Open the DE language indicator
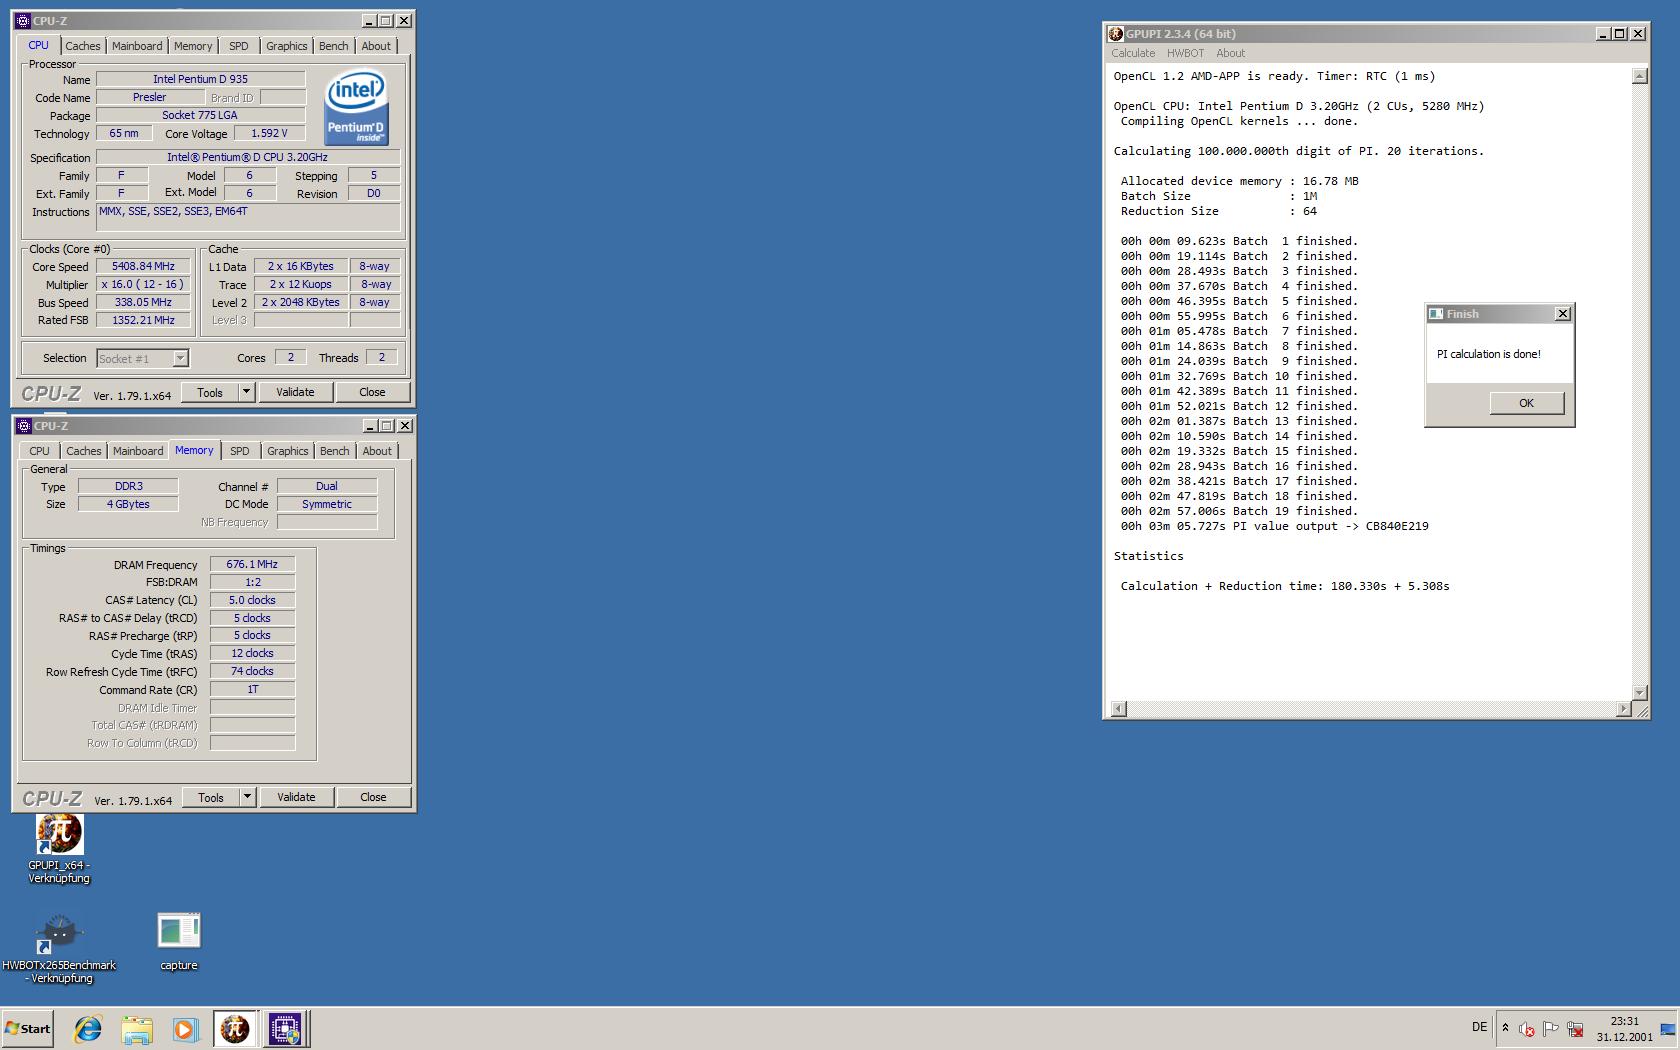 click(1479, 1027)
